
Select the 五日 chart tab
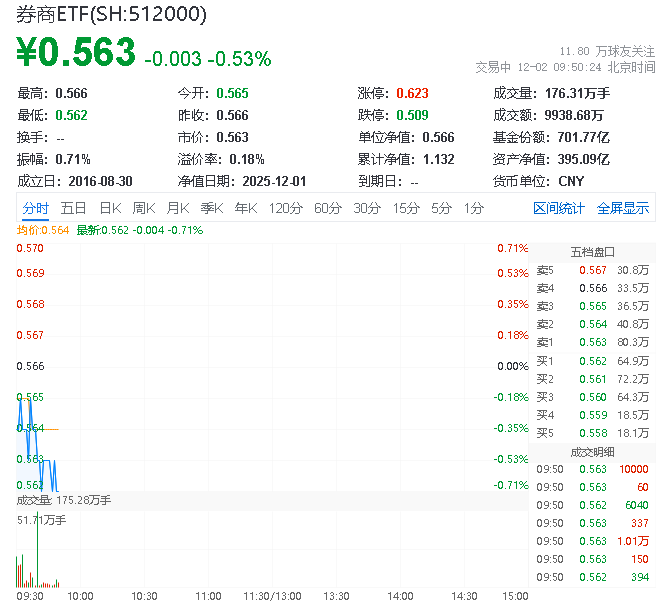pos(73,208)
